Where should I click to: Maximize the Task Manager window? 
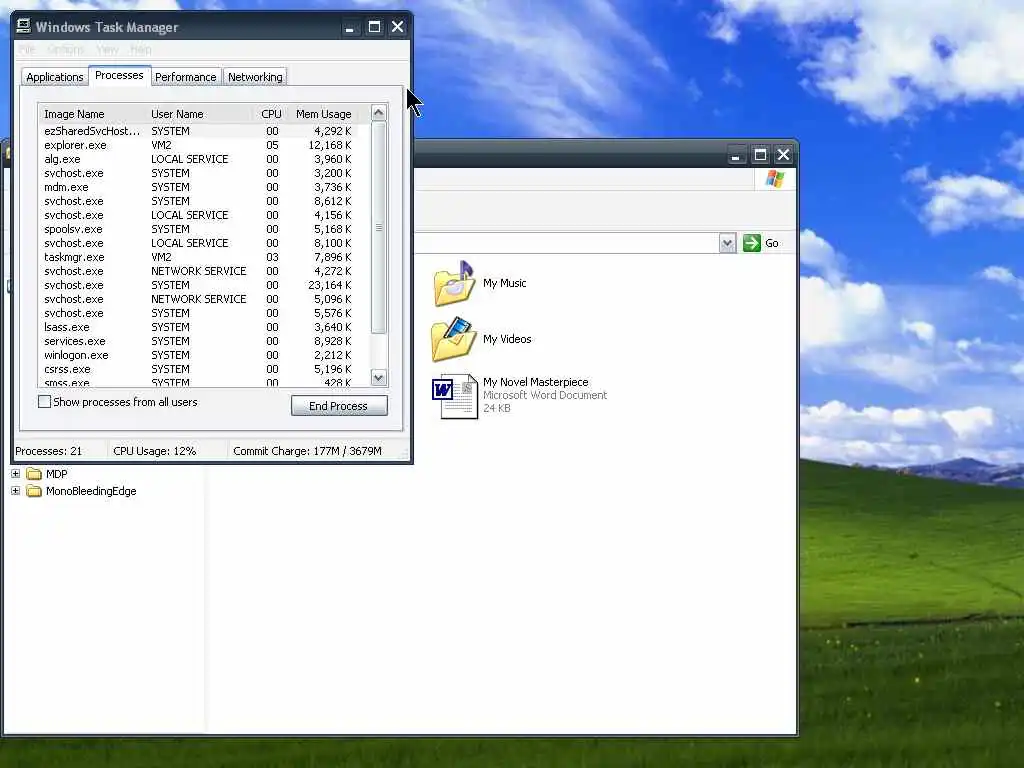(374, 27)
